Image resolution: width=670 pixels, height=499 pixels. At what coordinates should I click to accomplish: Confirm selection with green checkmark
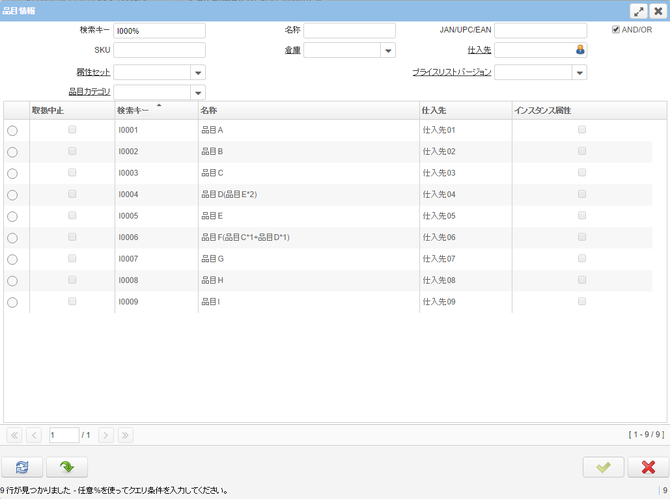pyautogui.click(x=603, y=467)
